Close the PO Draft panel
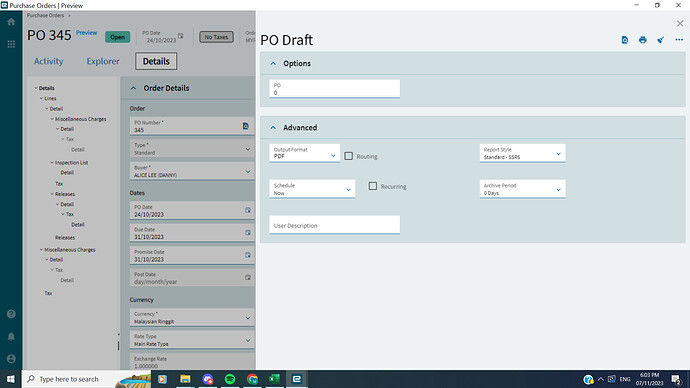This screenshot has height=388, width=690. pyautogui.click(x=680, y=23)
